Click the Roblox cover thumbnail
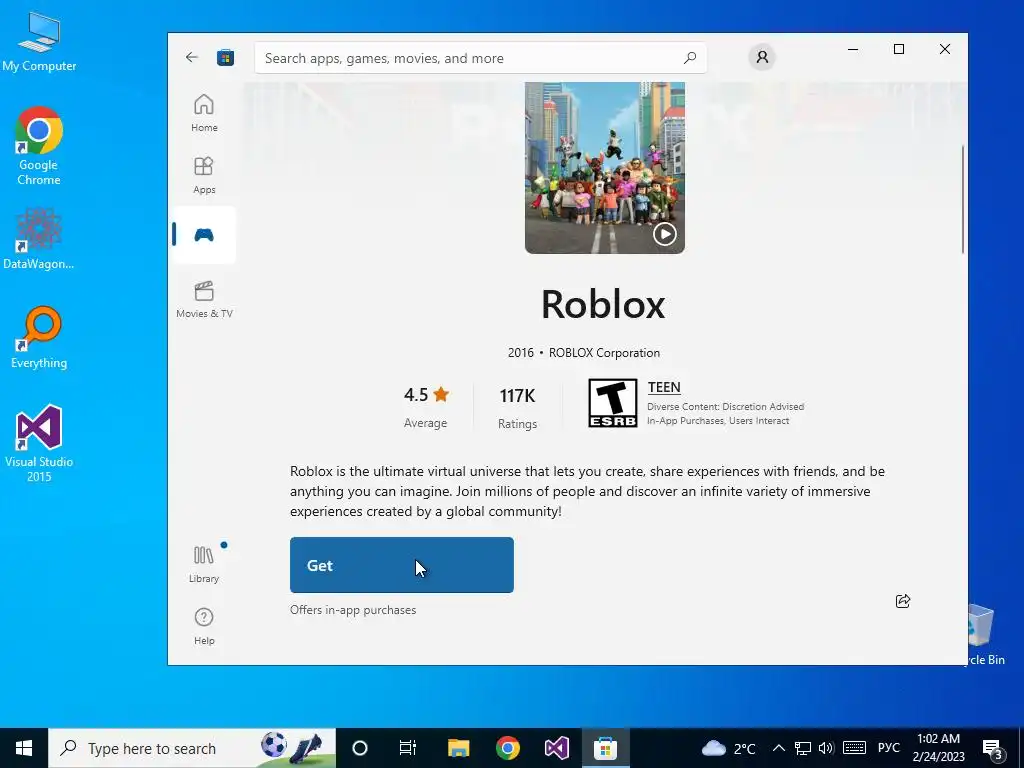Screen dimensions: 1024x768 pos(605,167)
